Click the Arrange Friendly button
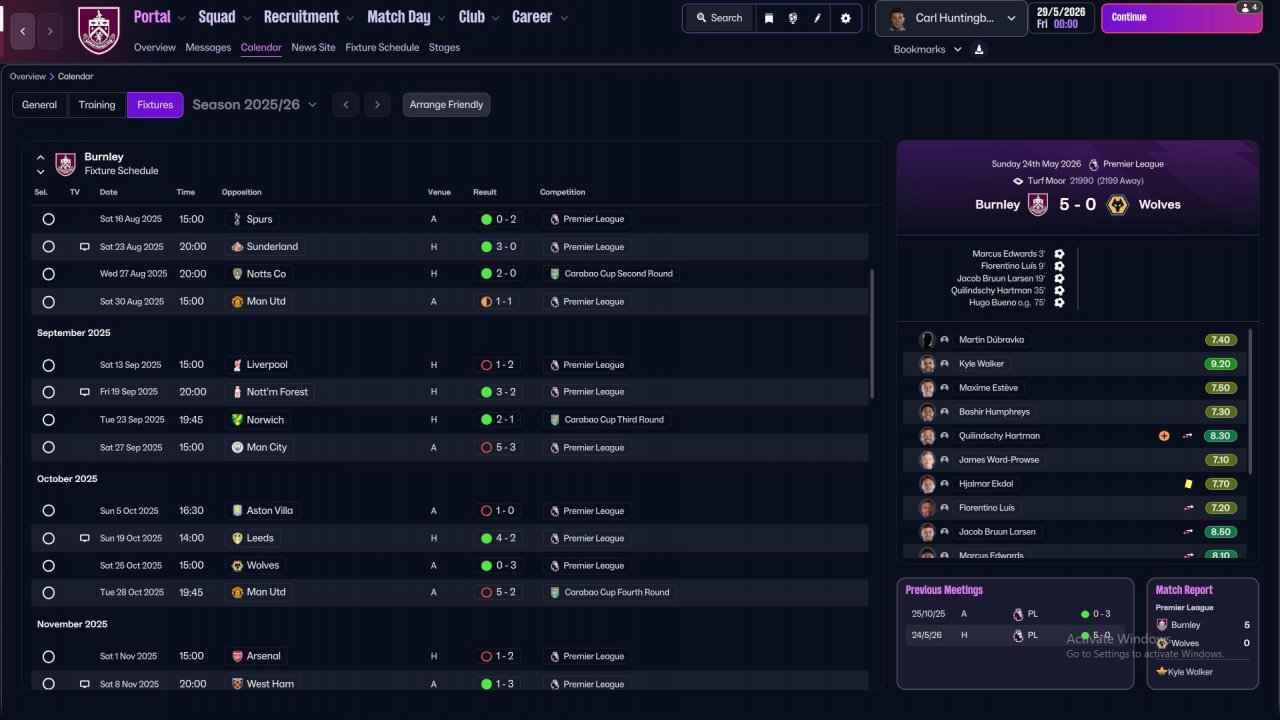 tap(446, 105)
